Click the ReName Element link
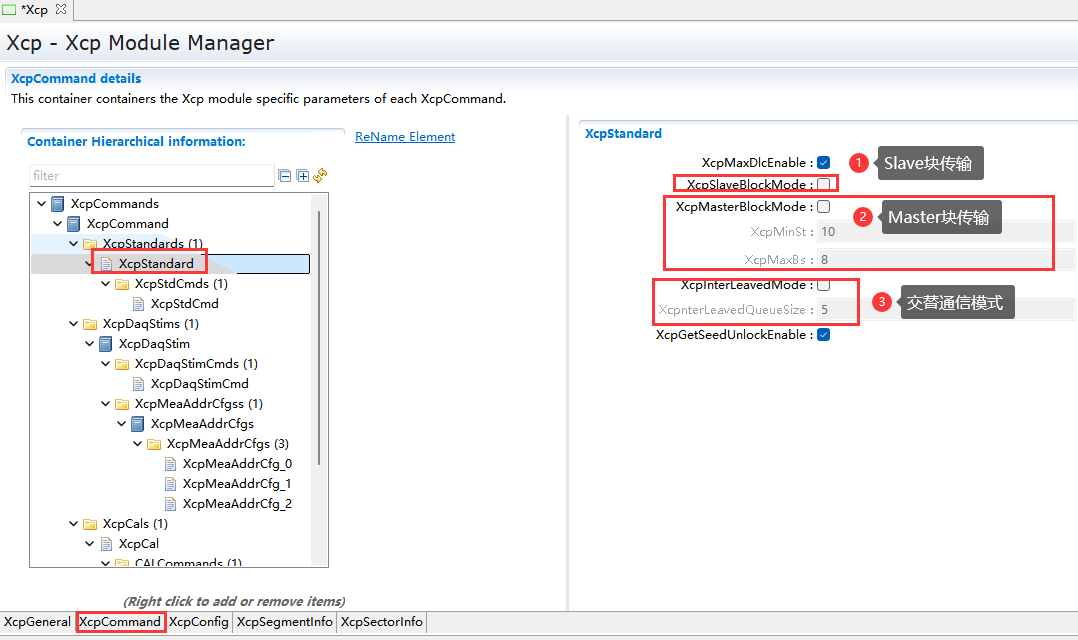This screenshot has height=640, width=1078. 405,137
